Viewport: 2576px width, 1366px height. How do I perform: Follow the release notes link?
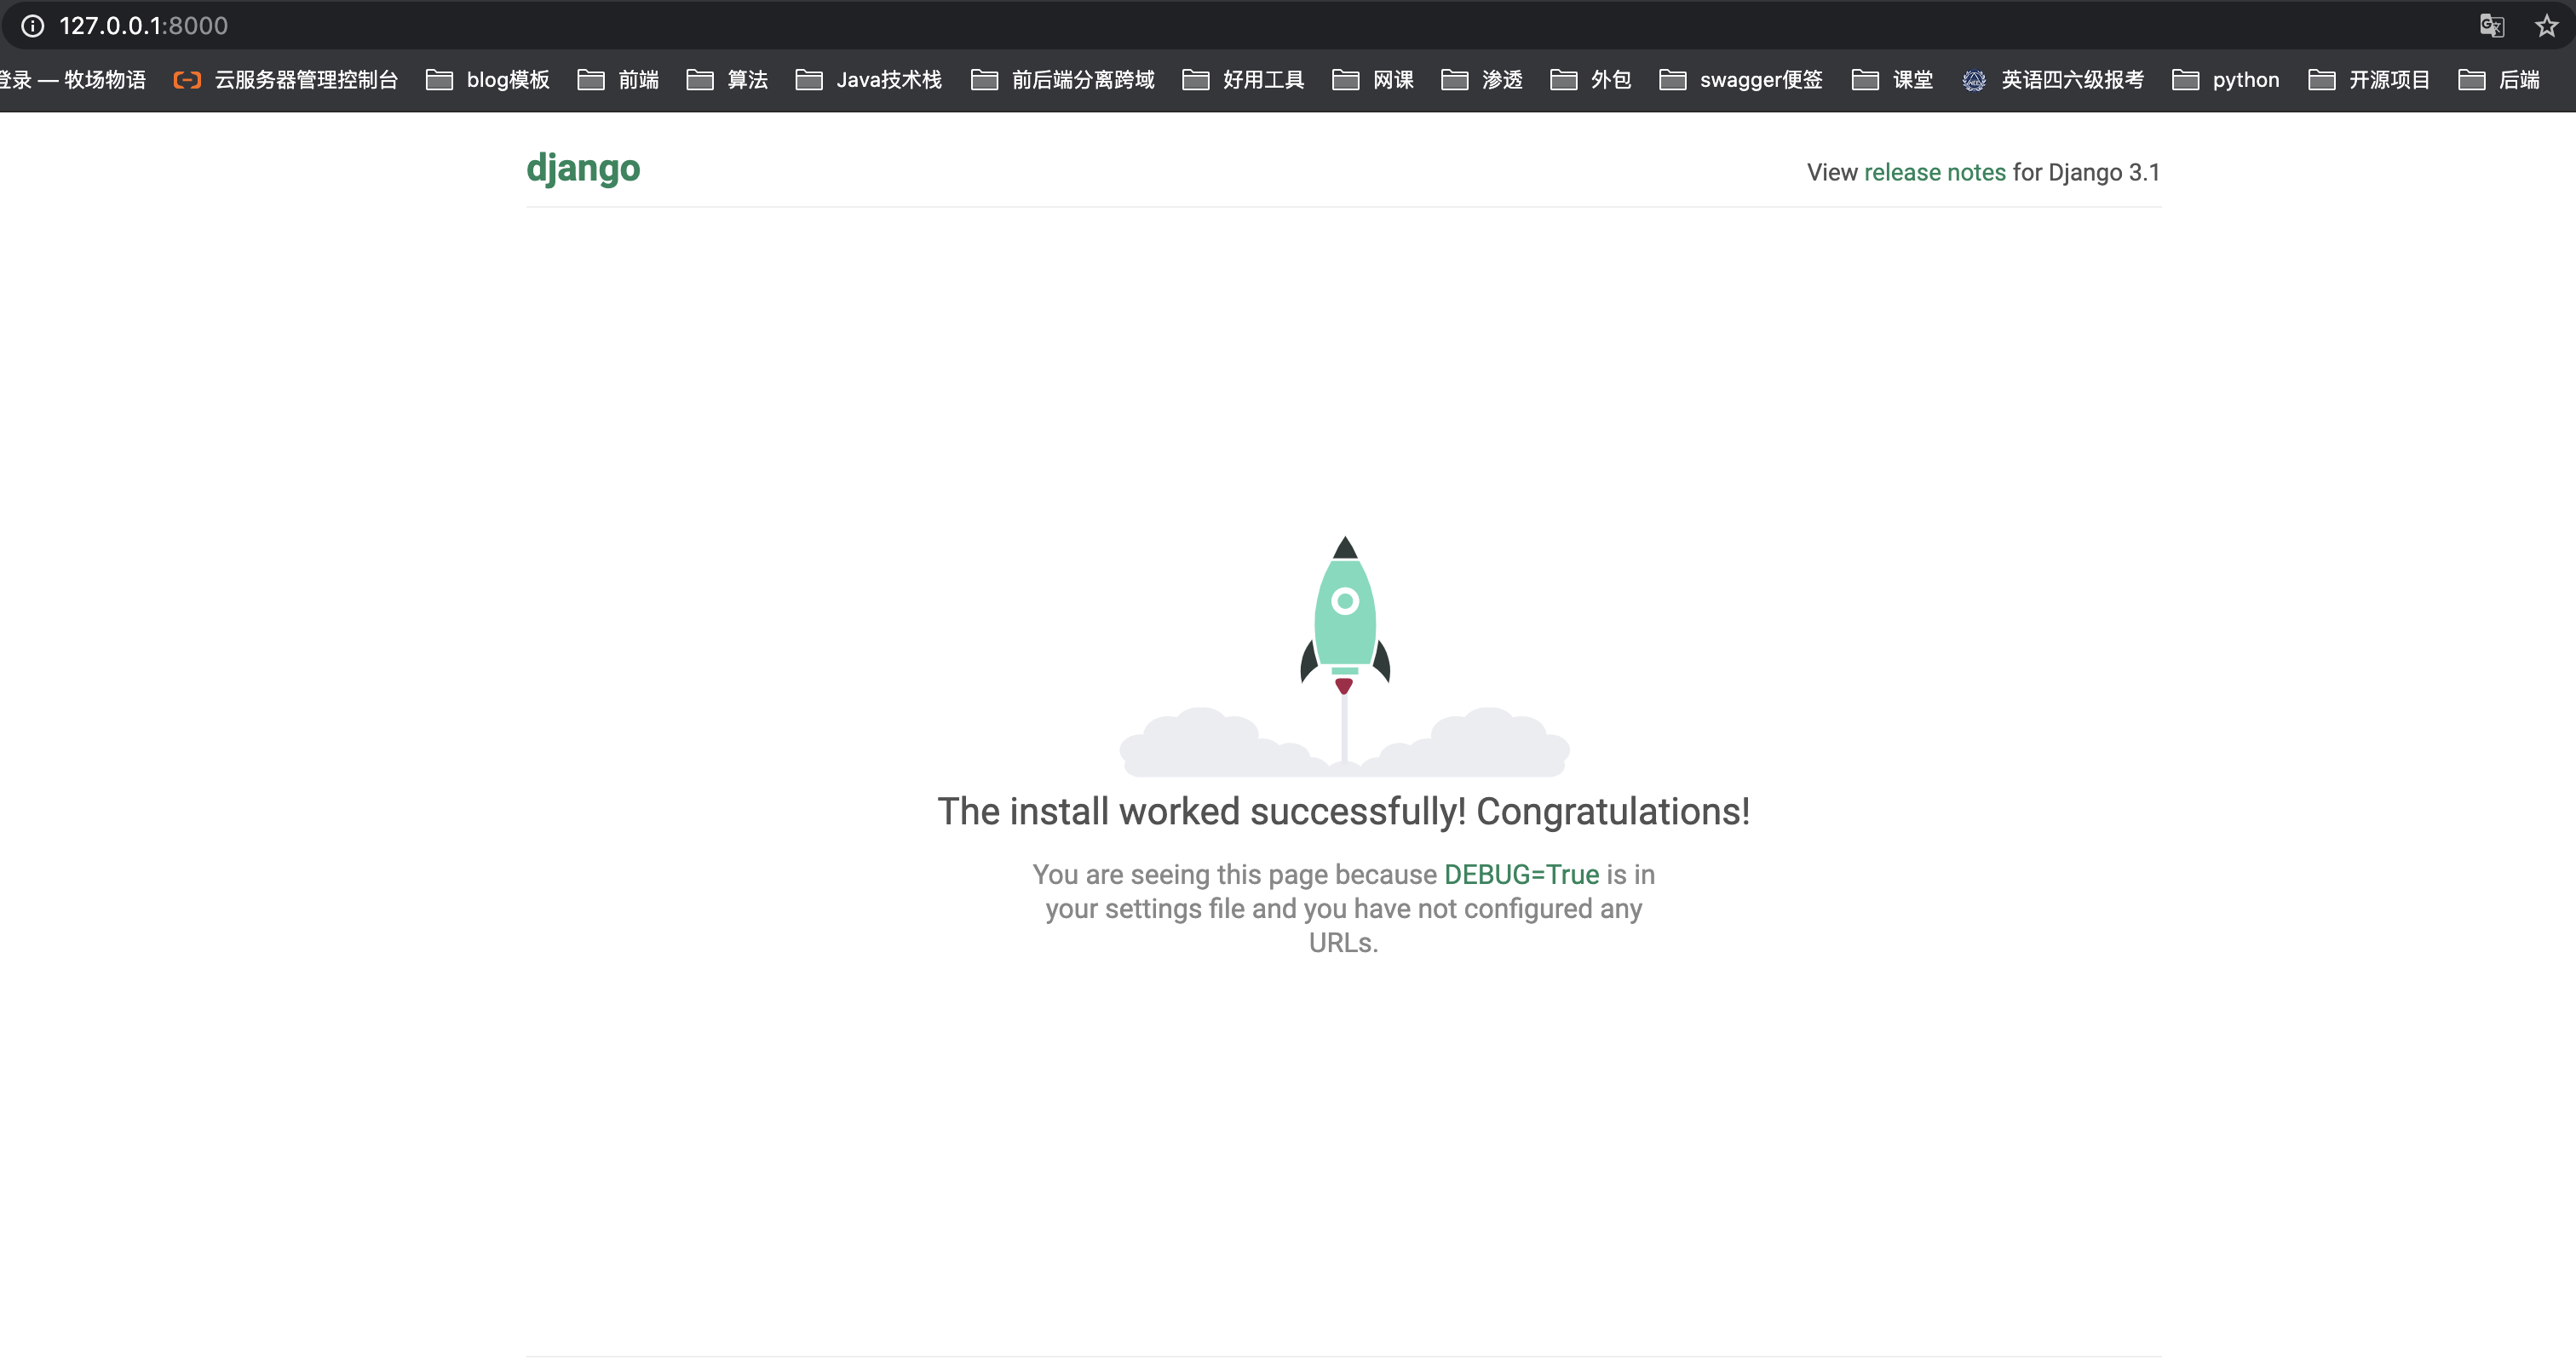pos(1935,172)
